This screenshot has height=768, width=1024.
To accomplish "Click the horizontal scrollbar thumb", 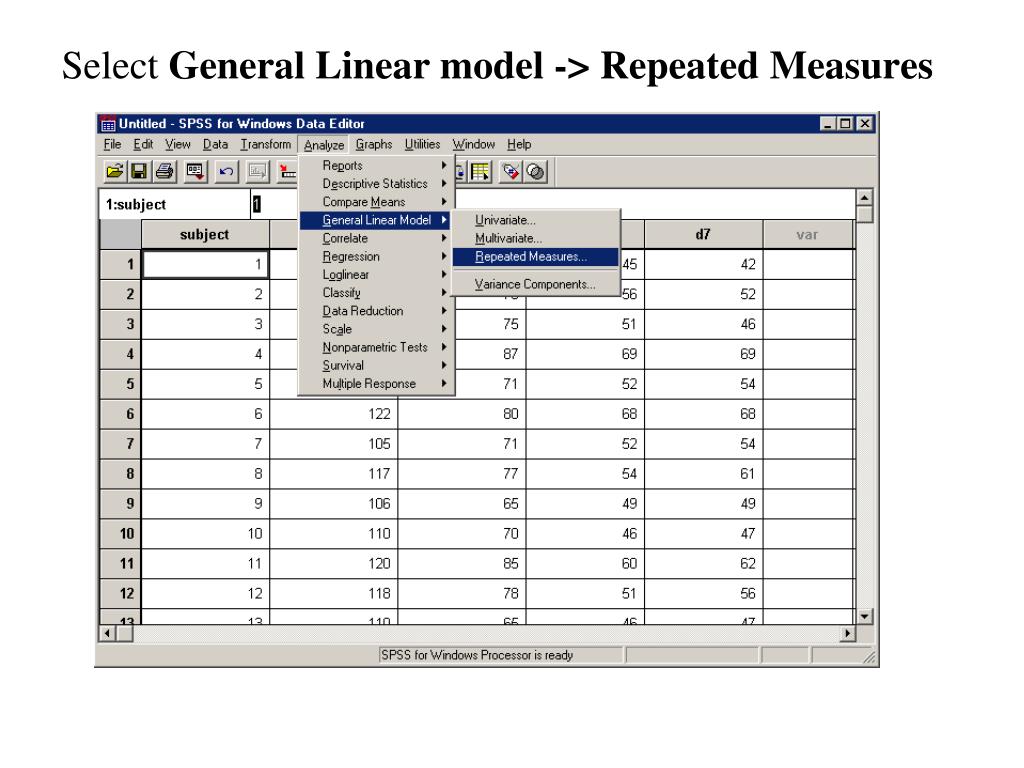I will (125, 633).
